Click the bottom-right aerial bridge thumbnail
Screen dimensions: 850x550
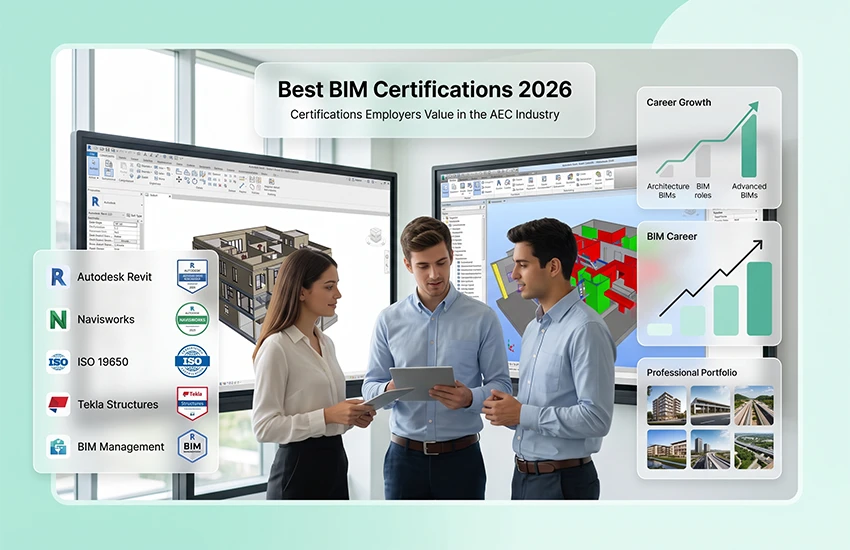point(754,450)
